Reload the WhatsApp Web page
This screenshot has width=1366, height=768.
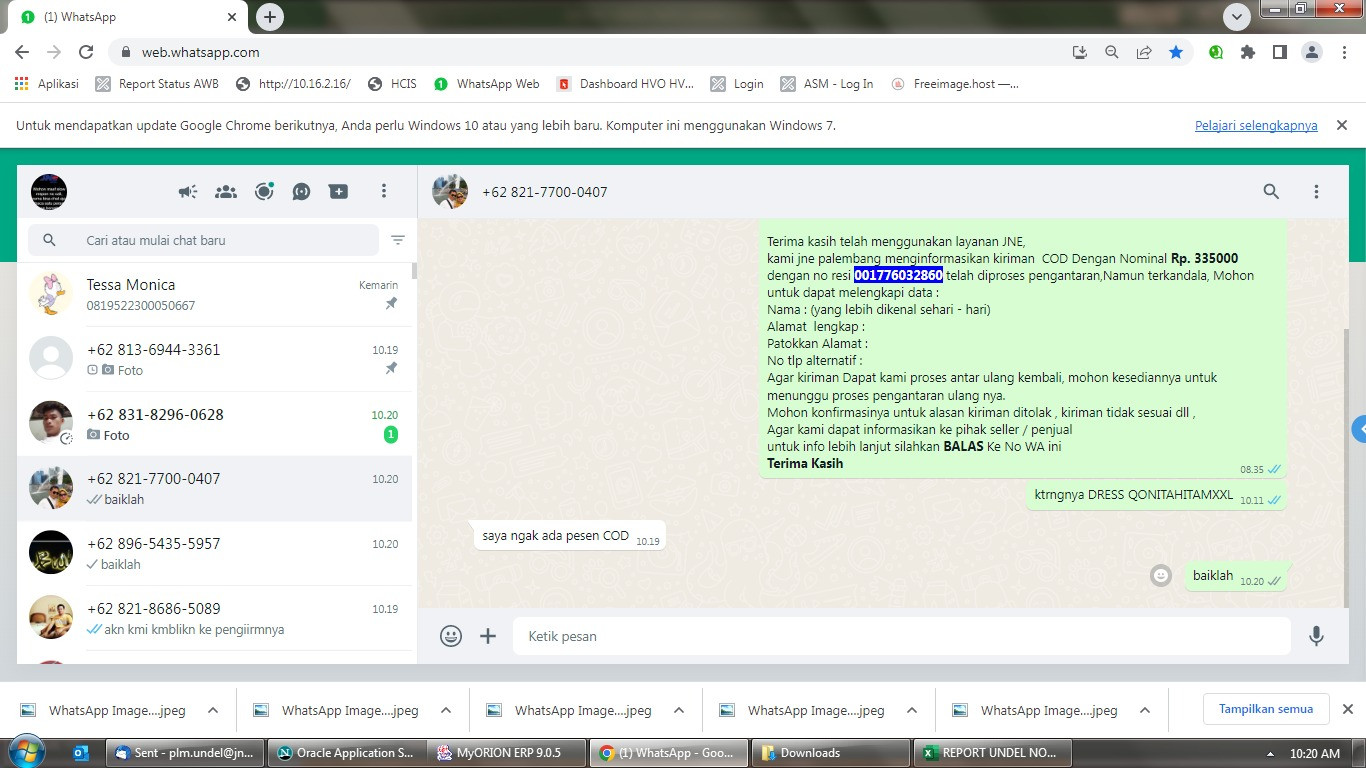tap(86, 52)
